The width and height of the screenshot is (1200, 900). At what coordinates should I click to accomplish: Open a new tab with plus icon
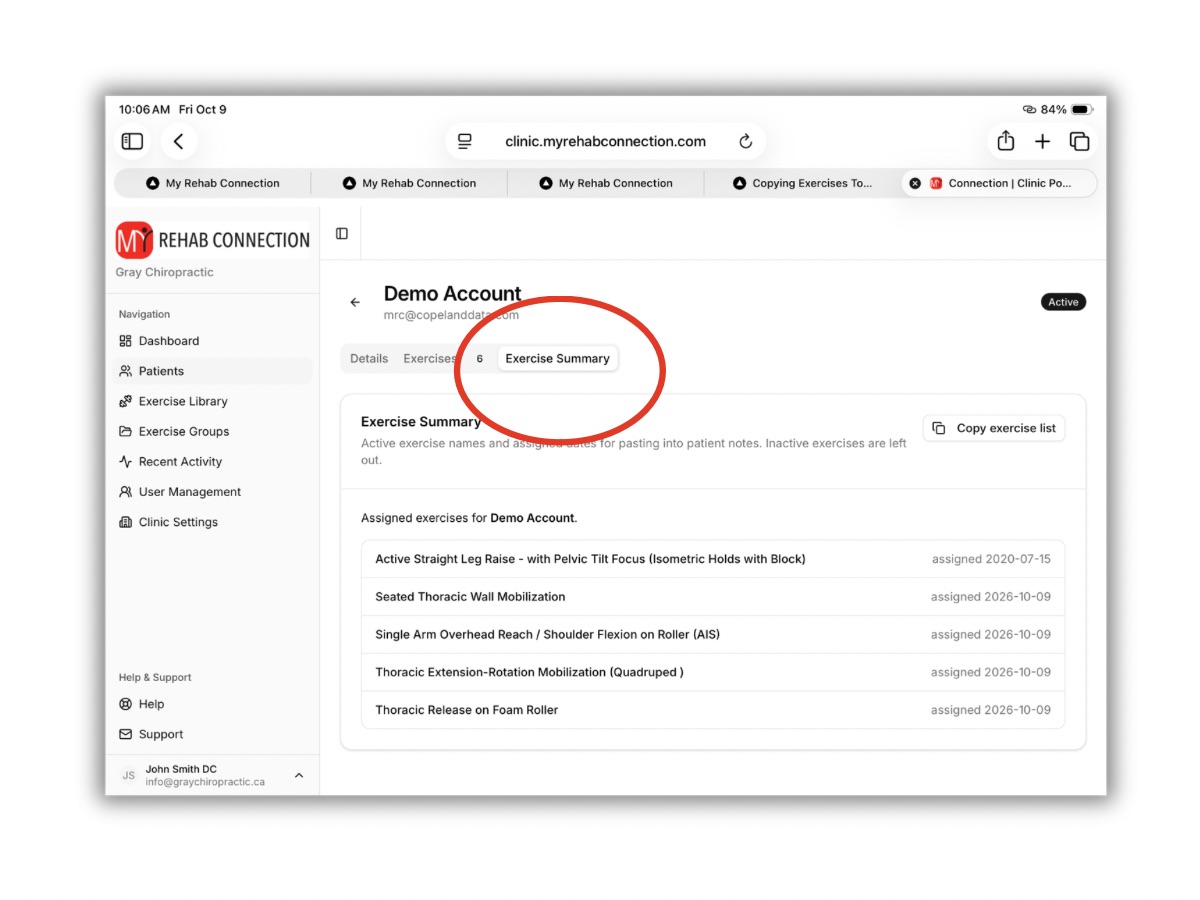(x=1042, y=142)
